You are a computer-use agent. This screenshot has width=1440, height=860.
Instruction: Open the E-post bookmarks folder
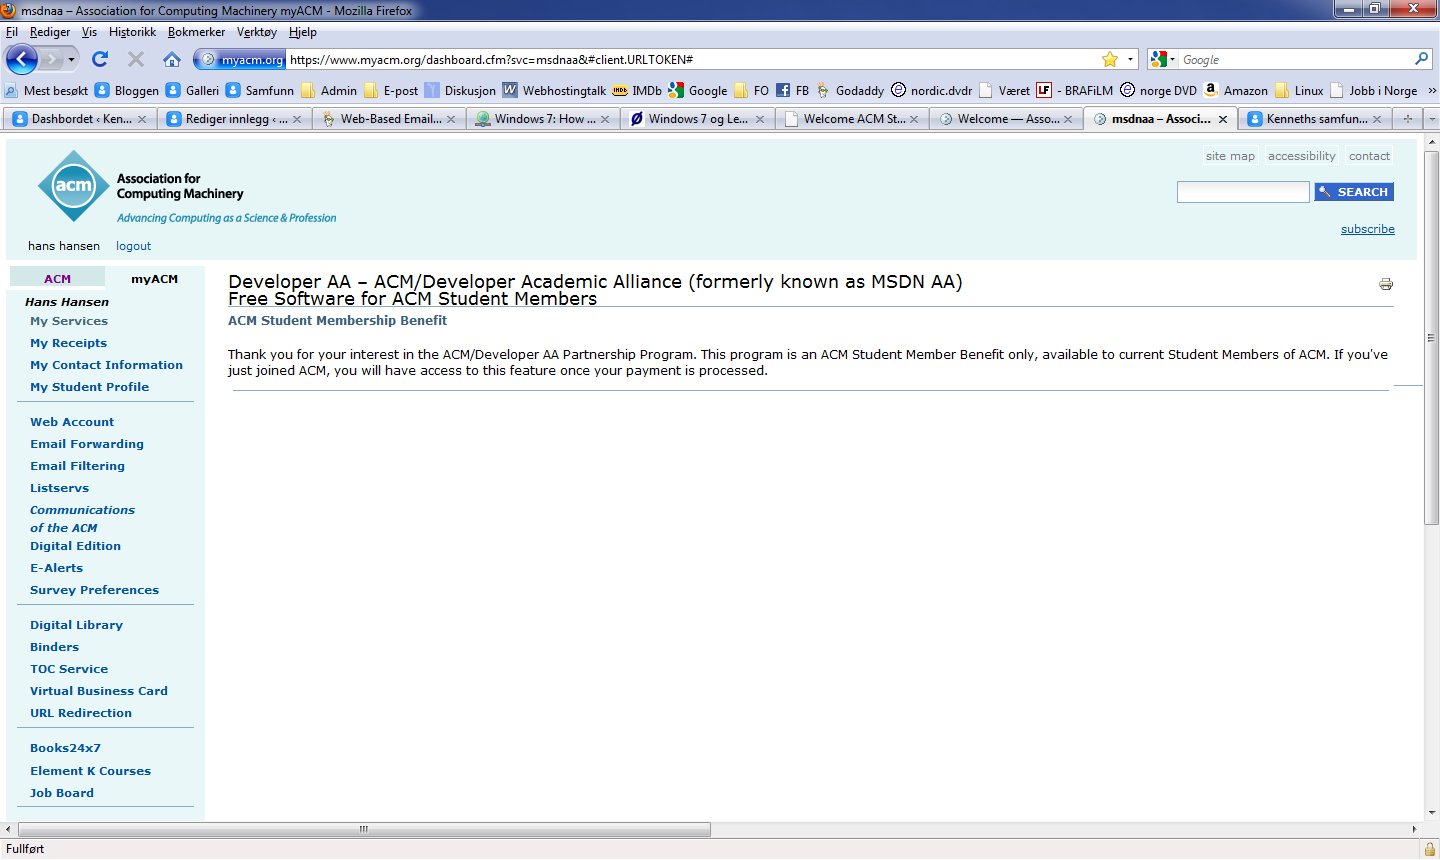pos(391,90)
